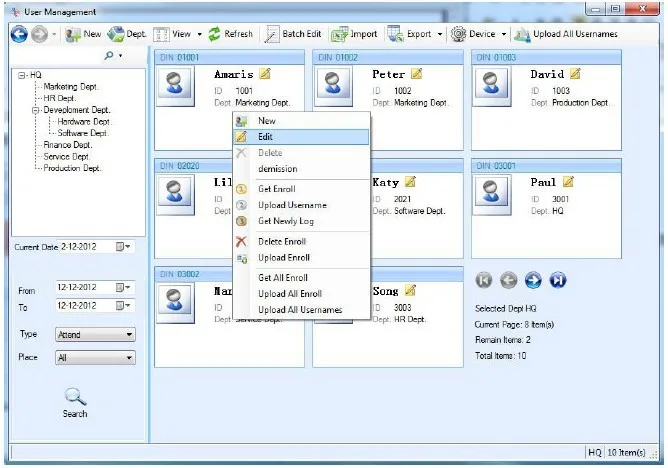The image size is (668, 468).
Task: Collapse the Development Dept. tree node
Action: 35,110
